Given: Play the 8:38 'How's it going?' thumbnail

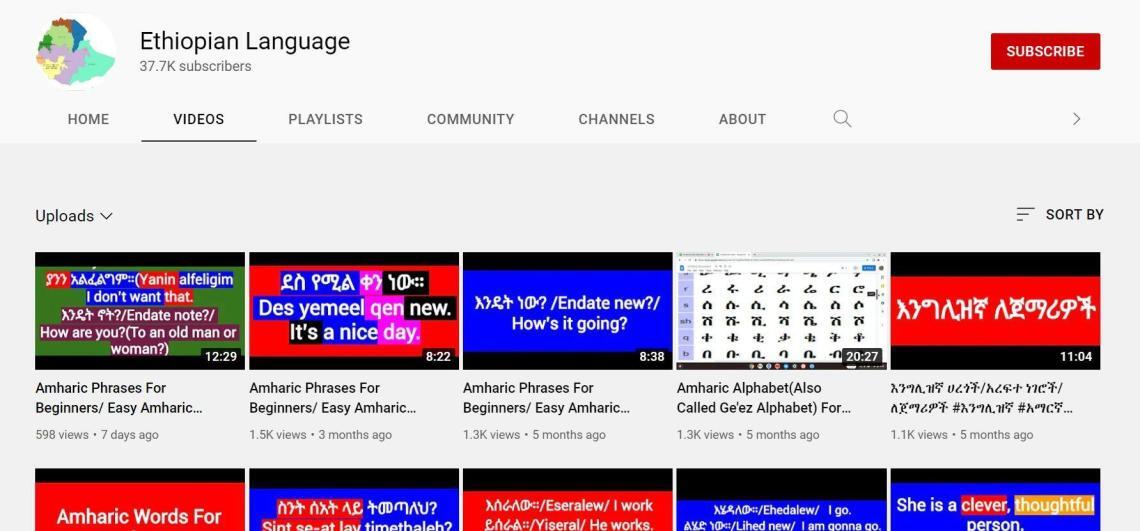Looking at the screenshot, I should click(x=568, y=311).
